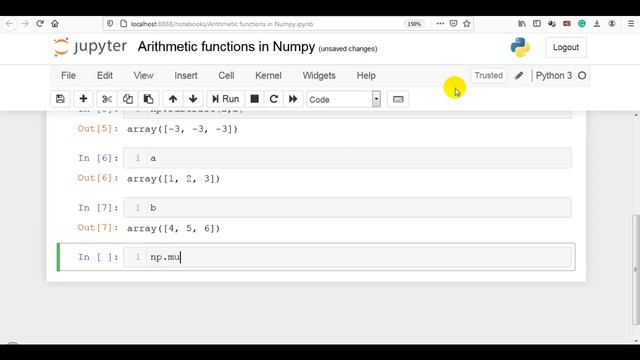The width and height of the screenshot is (640, 360).
Task: Click the Logout button
Action: [566, 47]
